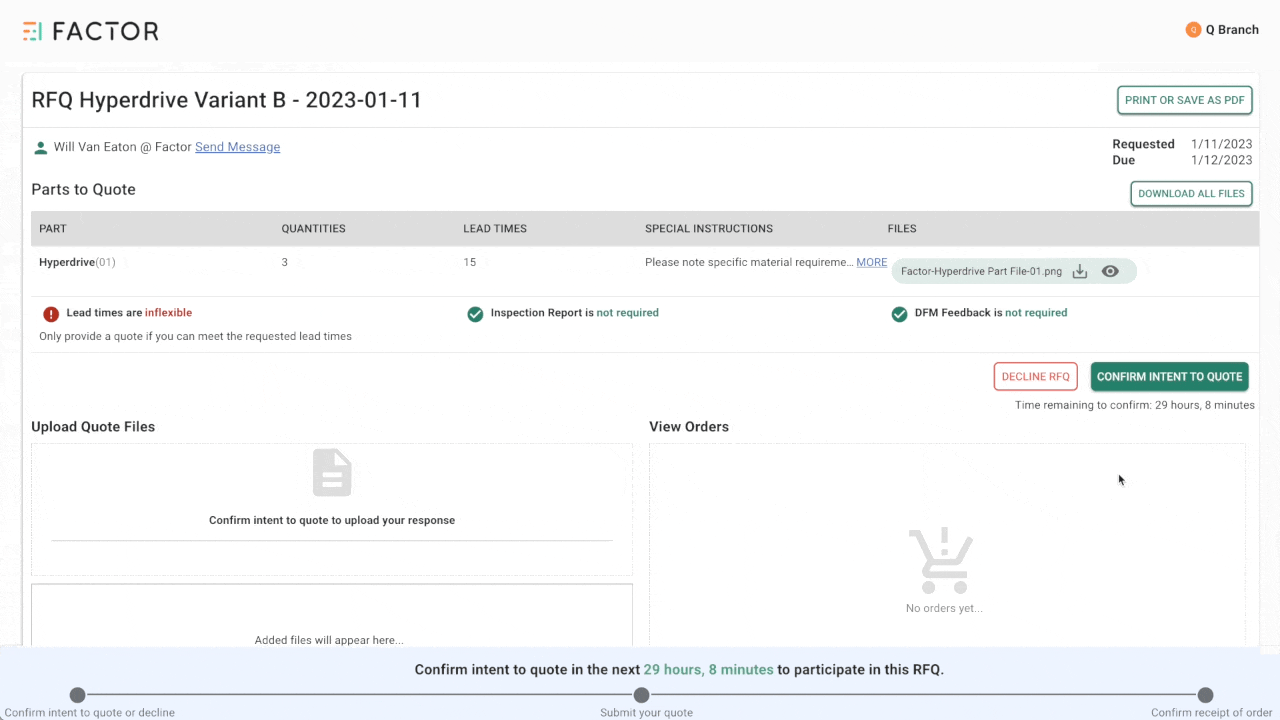Image resolution: width=1280 pixels, height=720 pixels.
Task: Click the DFM Feedback green check icon
Action: click(899, 314)
